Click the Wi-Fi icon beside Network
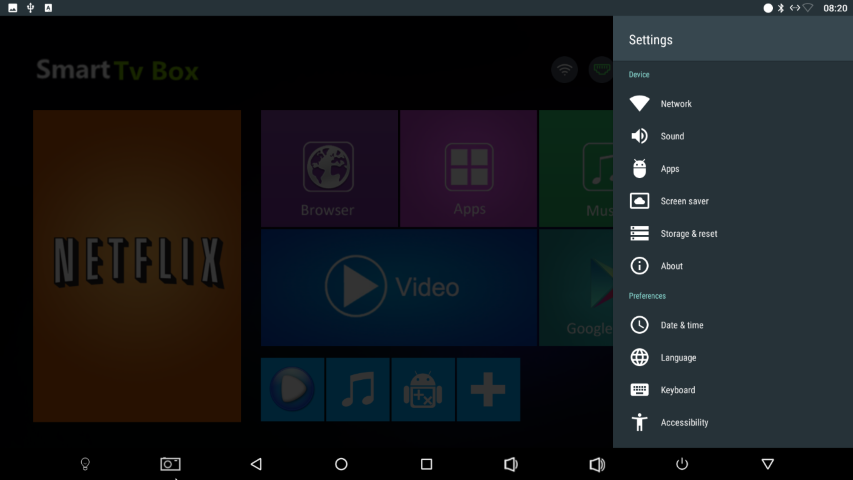Screen dimensions: 853x480 tap(639, 103)
